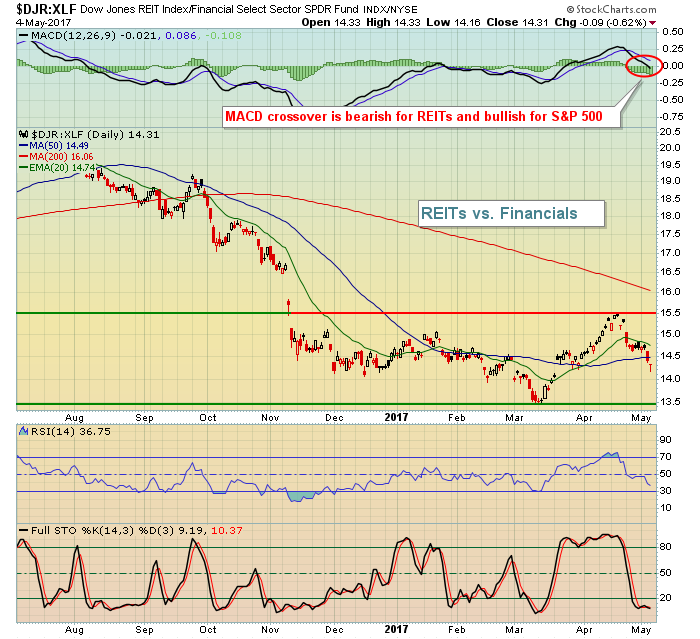
Task: Click the High 14.33 value
Action: [x=393, y=22]
